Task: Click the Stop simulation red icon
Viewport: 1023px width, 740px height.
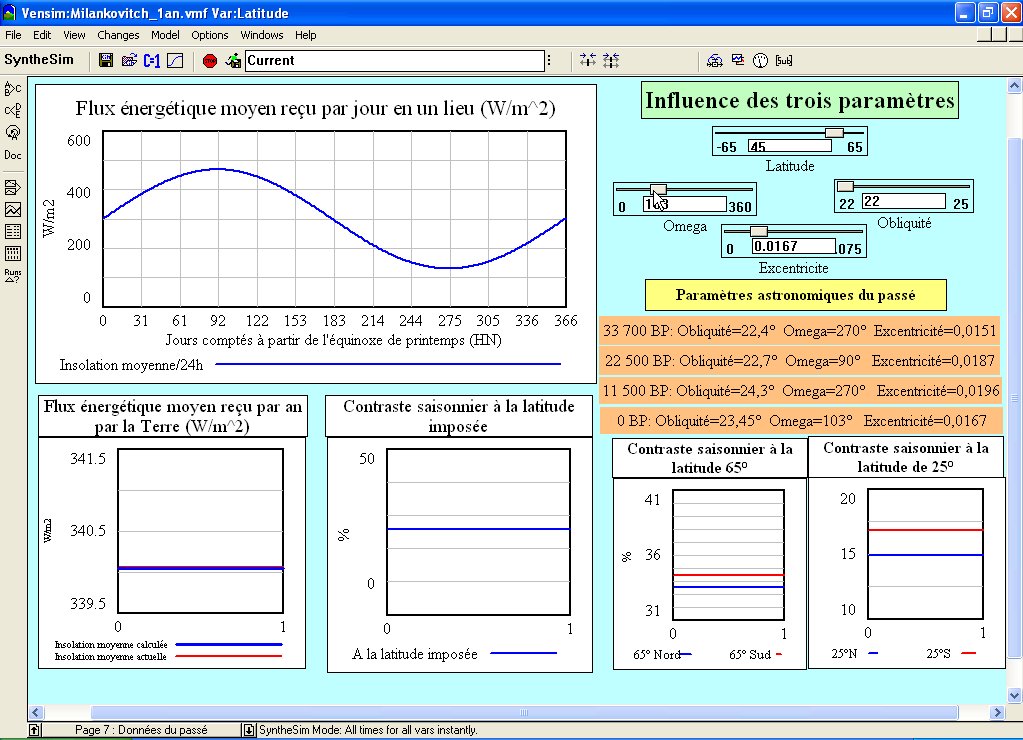Action: [x=210, y=61]
